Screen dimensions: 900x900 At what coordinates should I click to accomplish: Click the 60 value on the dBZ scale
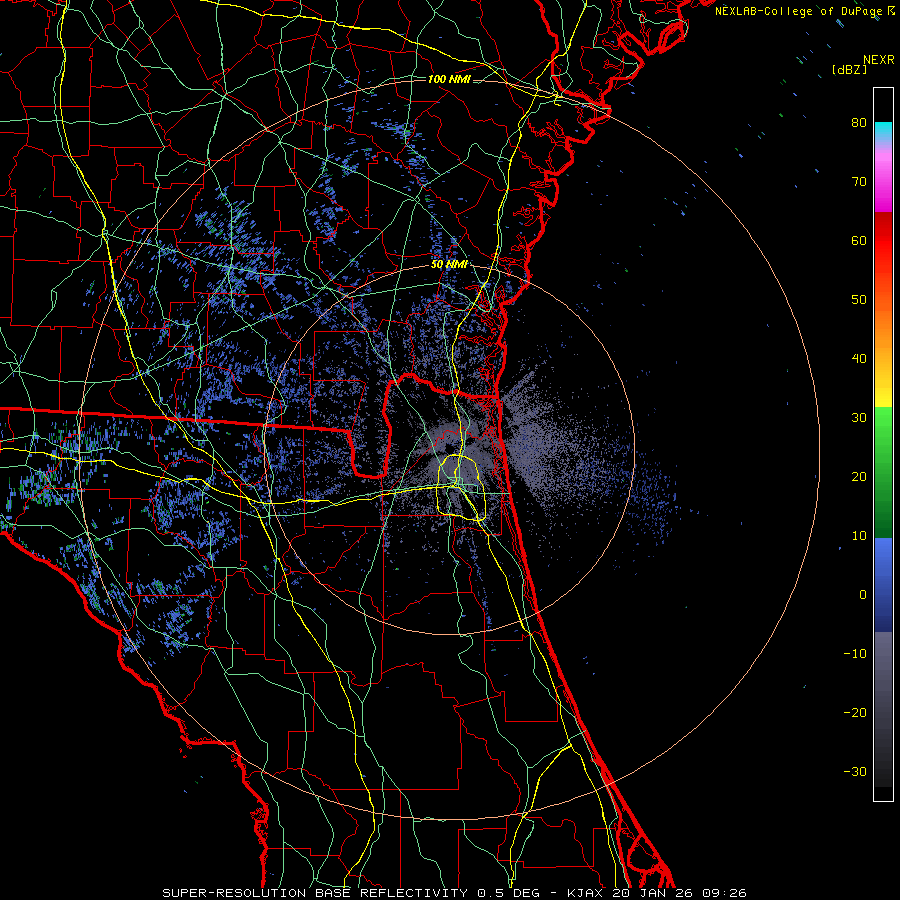point(859,240)
